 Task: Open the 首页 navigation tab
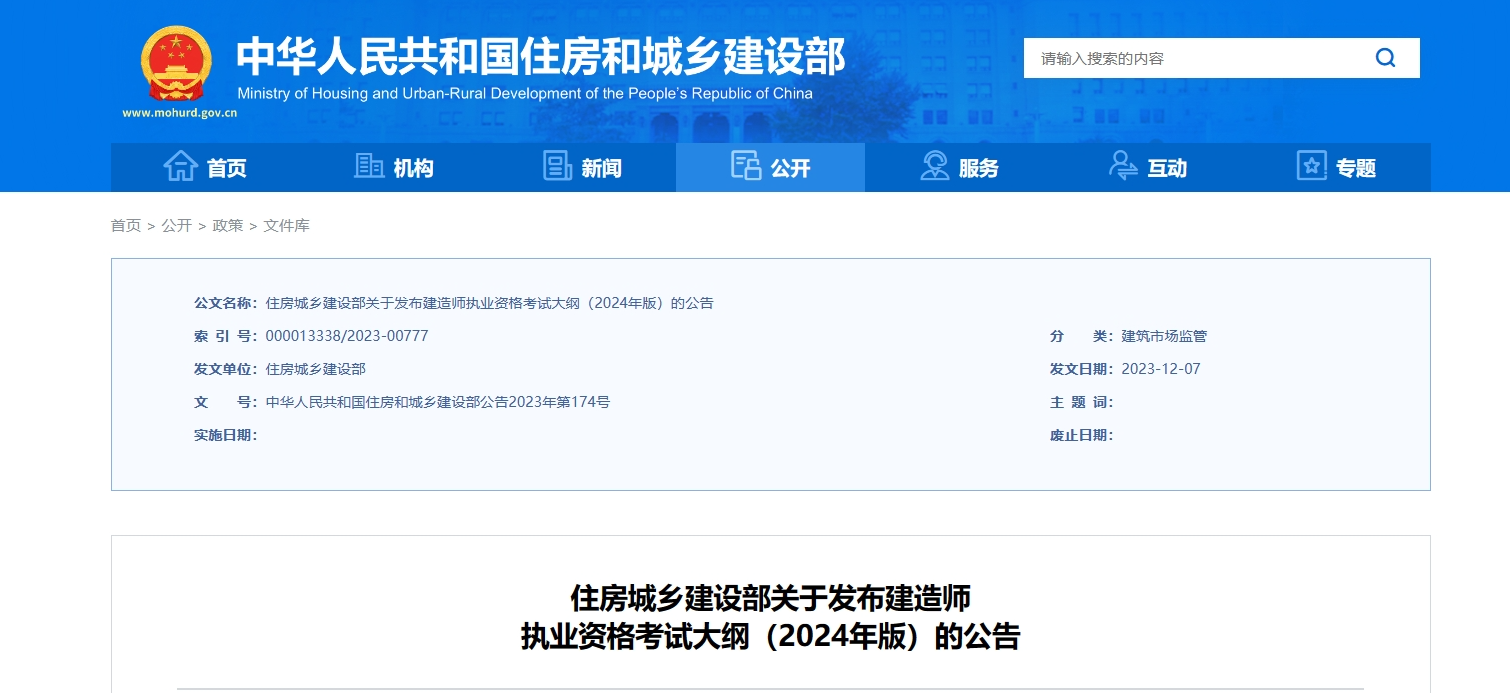point(205,167)
